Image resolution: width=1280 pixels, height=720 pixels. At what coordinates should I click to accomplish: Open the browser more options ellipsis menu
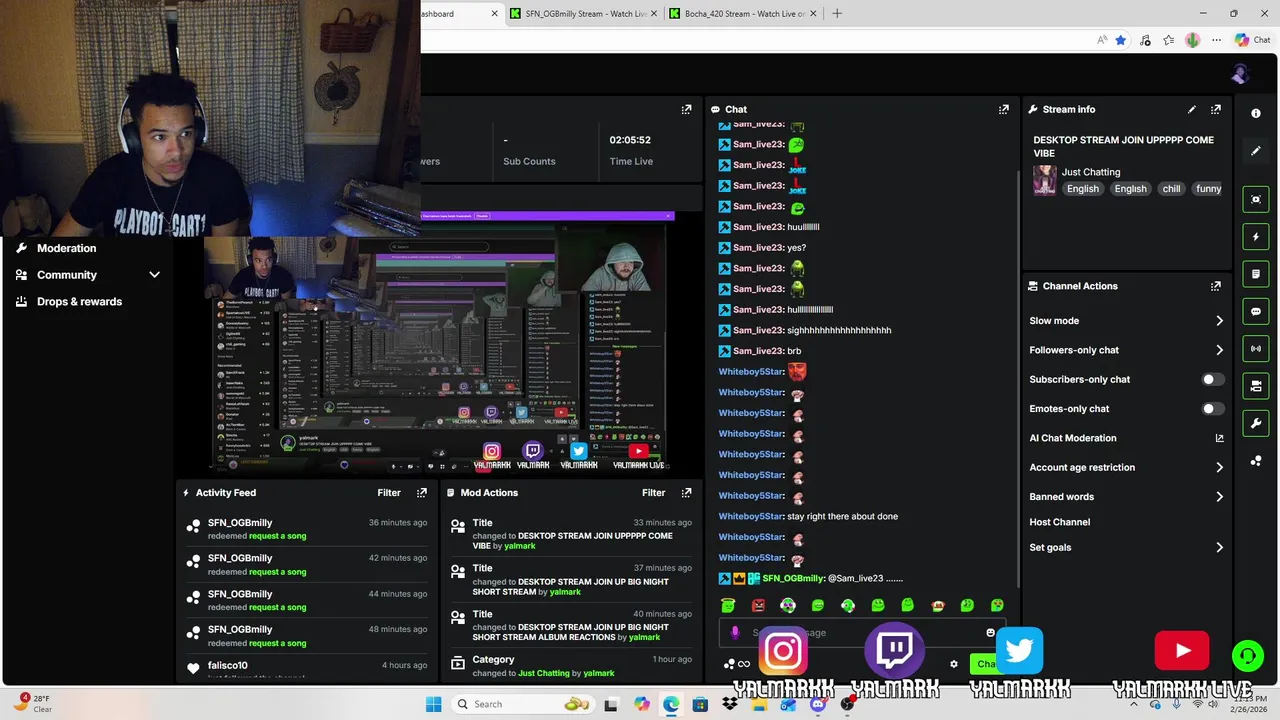click(1216, 40)
